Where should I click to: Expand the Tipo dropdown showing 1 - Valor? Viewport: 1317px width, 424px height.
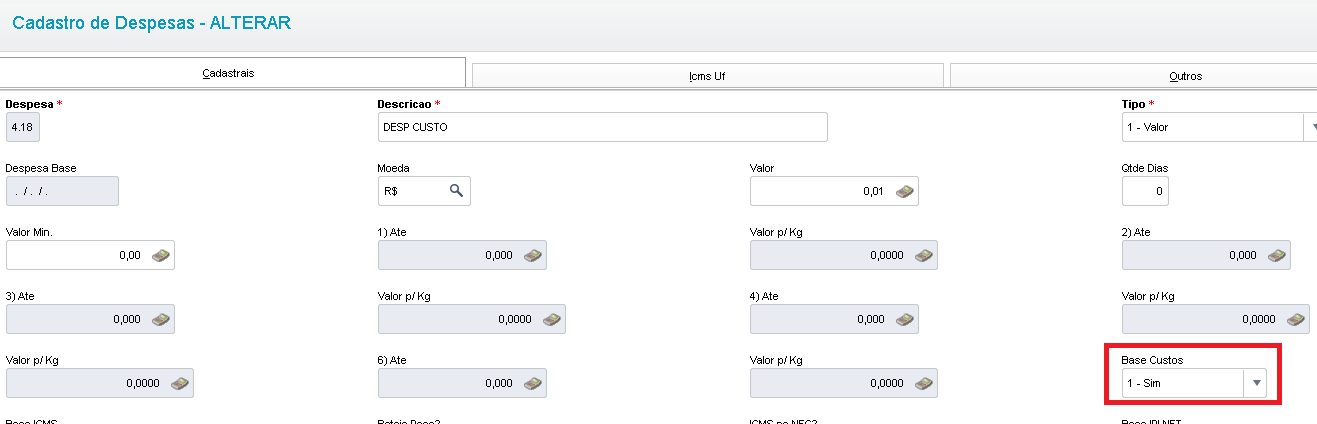tap(1309, 128)
